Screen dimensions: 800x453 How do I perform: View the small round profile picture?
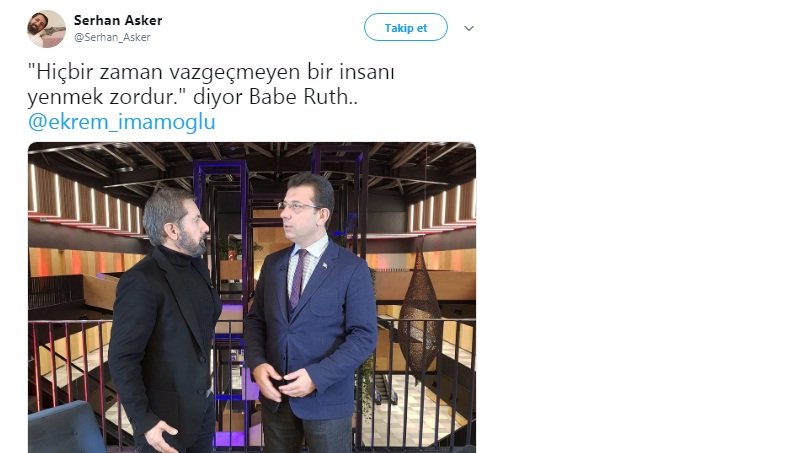click(46, 29)
